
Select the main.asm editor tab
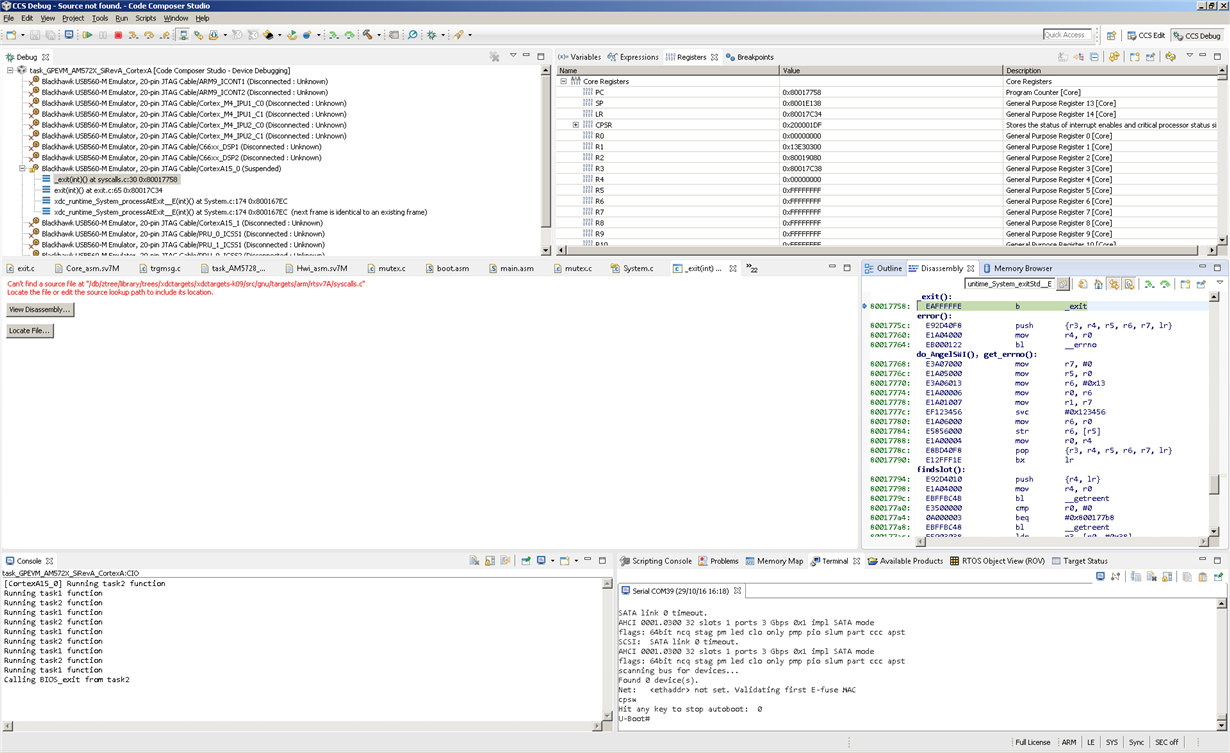[511, 268]
